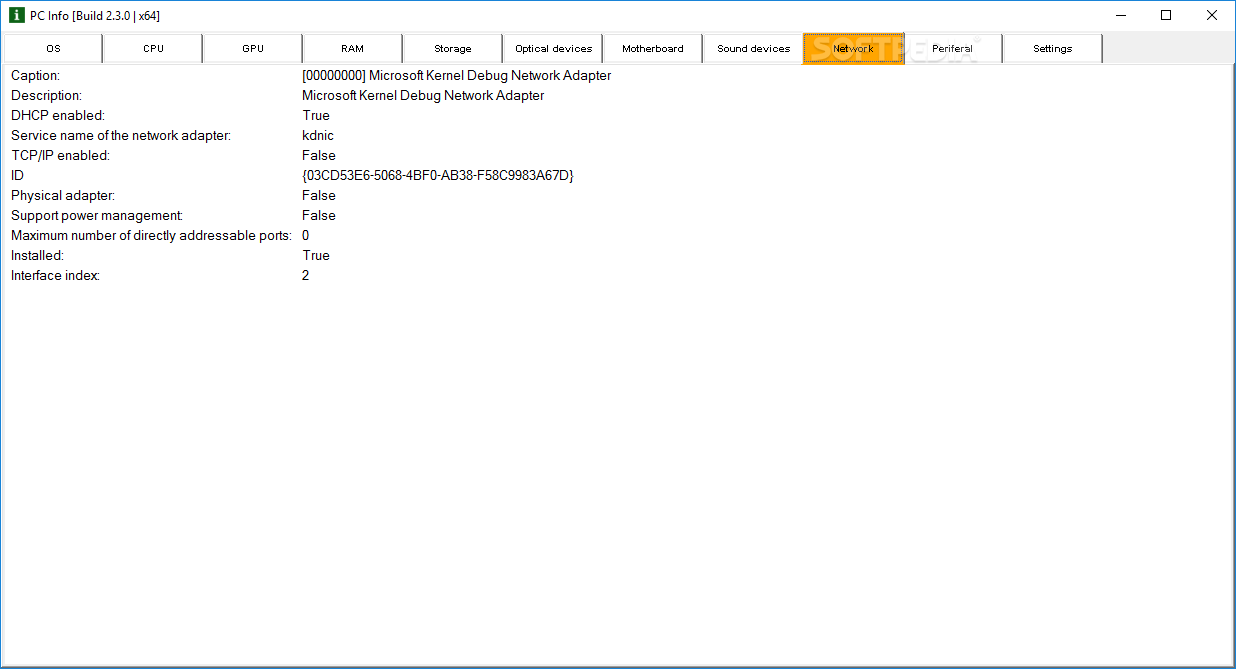Open the Settings tab
Viewport: 1236px width, 669px height.
pos(1053,49)
